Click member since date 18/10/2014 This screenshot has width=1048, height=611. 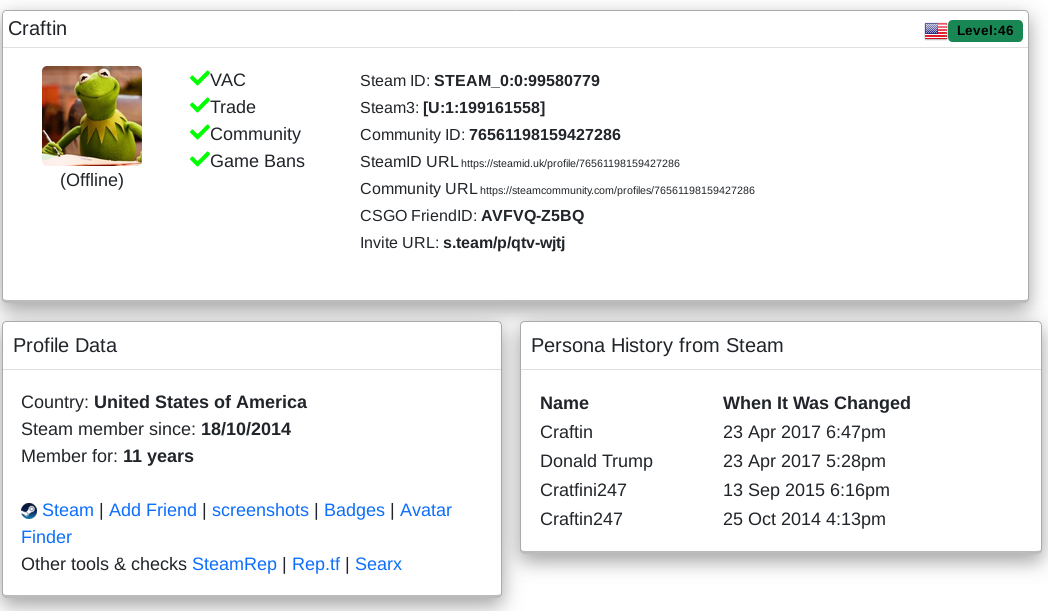[246, 429]
